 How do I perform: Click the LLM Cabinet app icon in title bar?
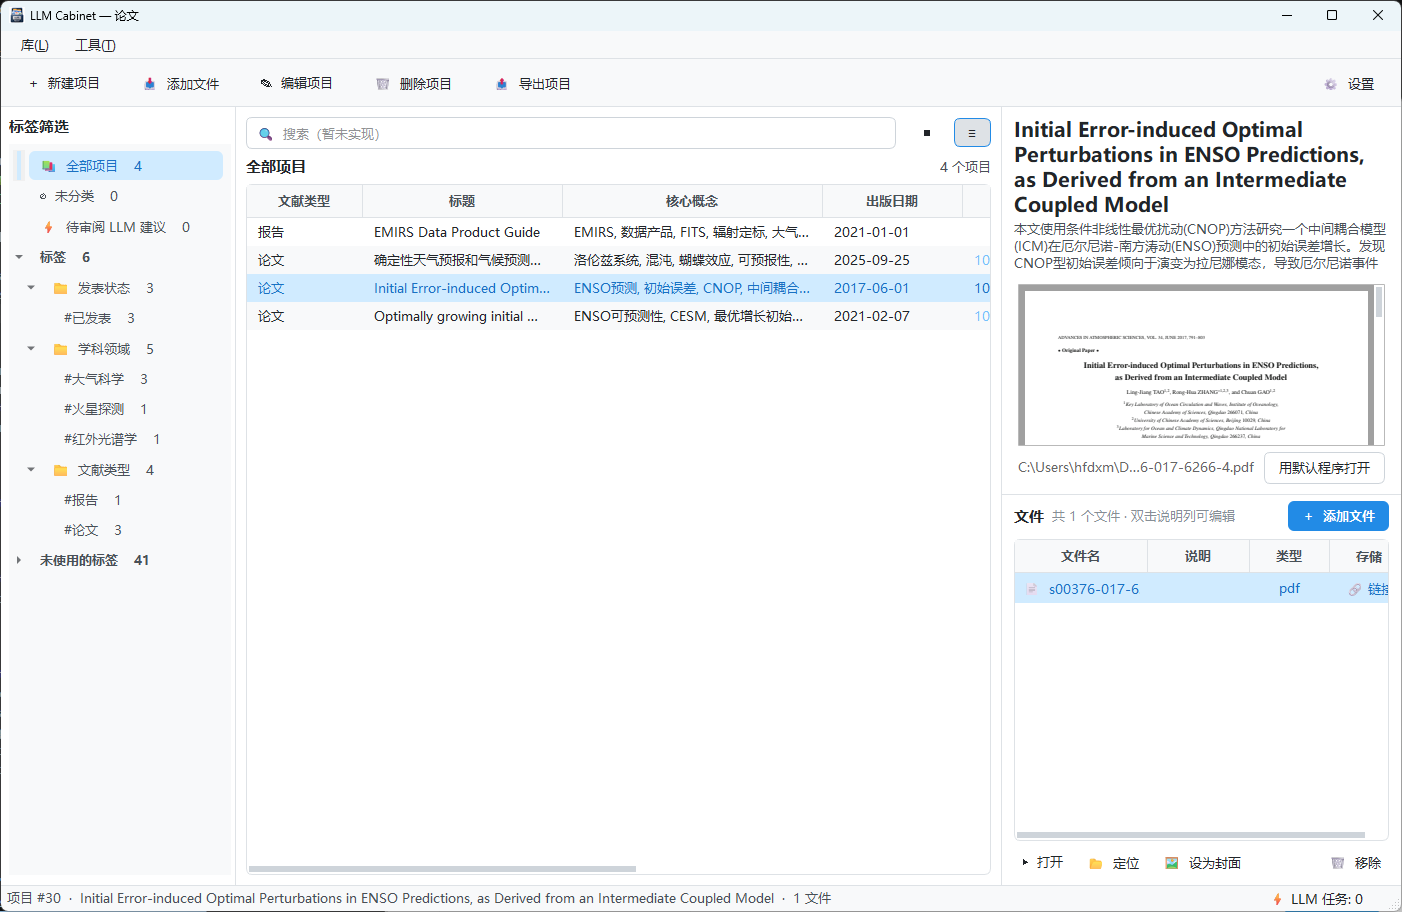(x=16, y=15)
